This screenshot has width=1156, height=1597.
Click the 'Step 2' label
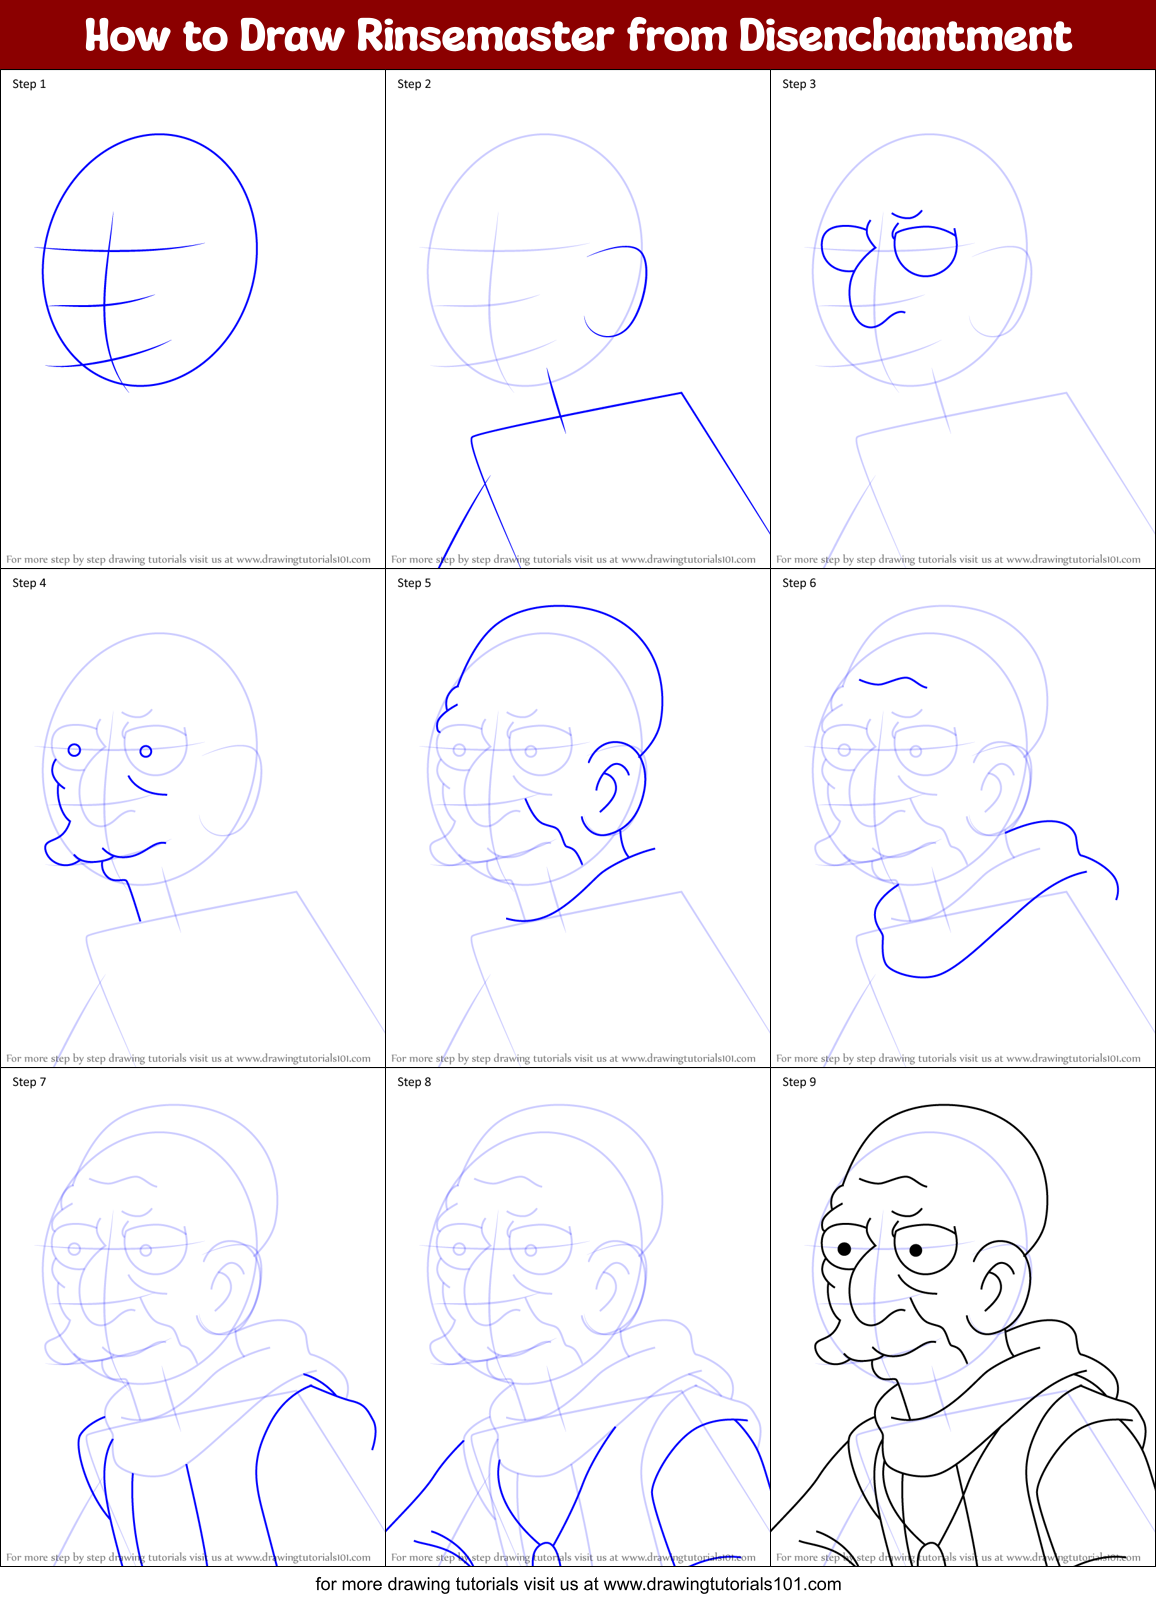pyautogui.click(x=414, y=84)
